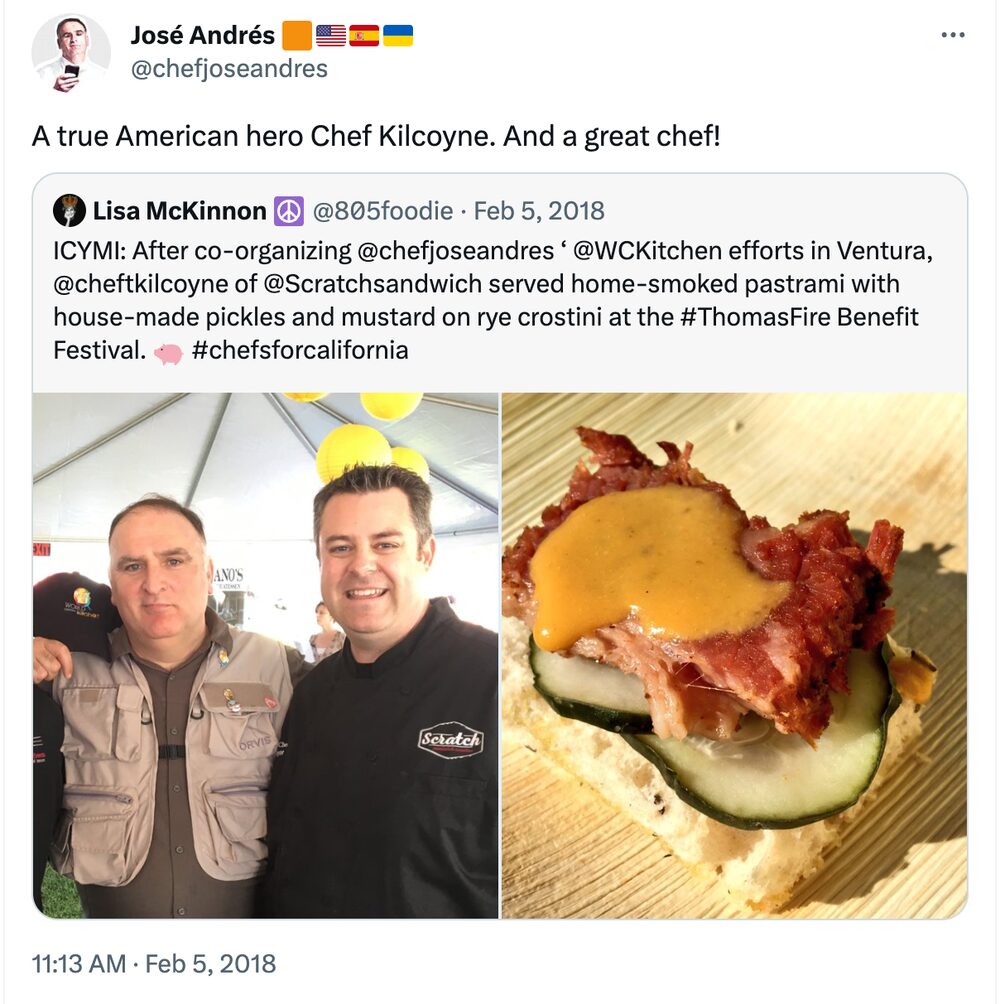The image size is (1000, 1004).
Task: Click José Andrés profile avatar
Action: [x=70, y=53]
